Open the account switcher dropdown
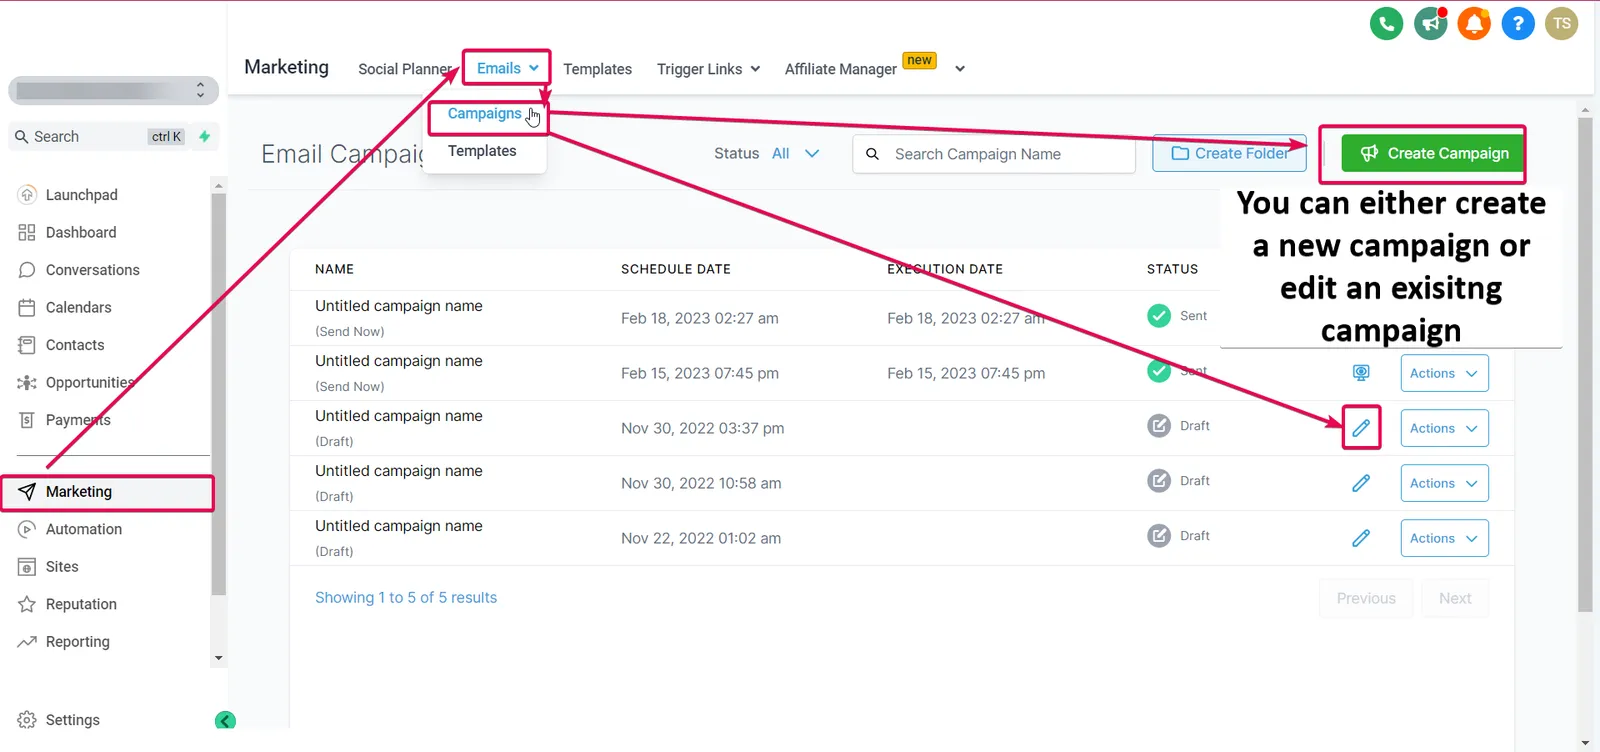 point(114,90)
